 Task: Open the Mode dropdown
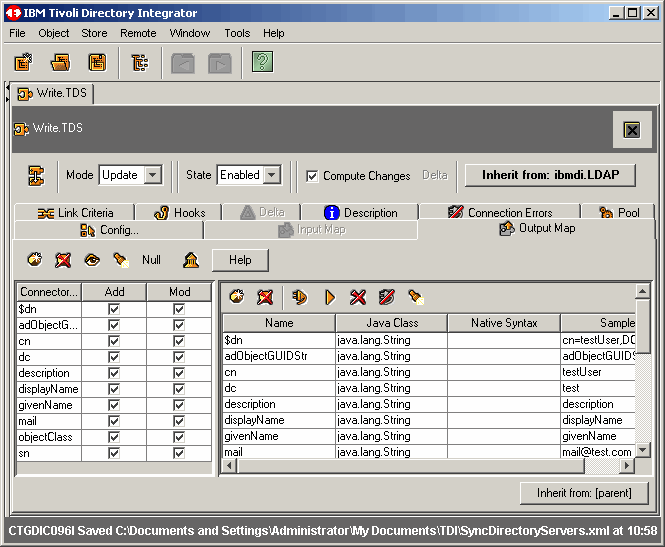pyautogui.click(x=152, y=175)
